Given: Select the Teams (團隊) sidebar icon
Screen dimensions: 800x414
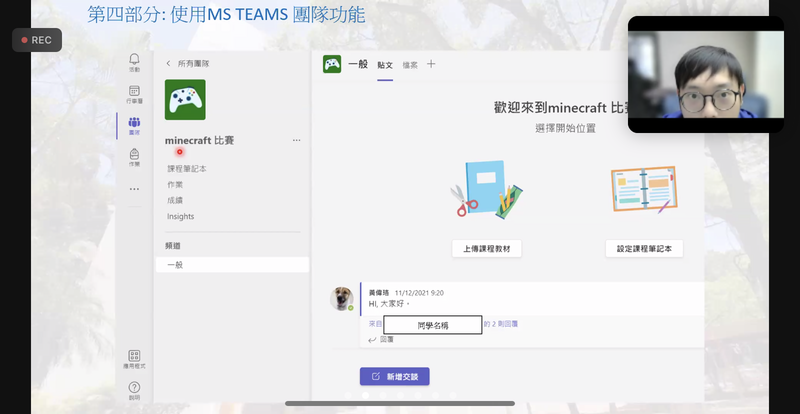Looking at the screenshot, I should (134, 125).
